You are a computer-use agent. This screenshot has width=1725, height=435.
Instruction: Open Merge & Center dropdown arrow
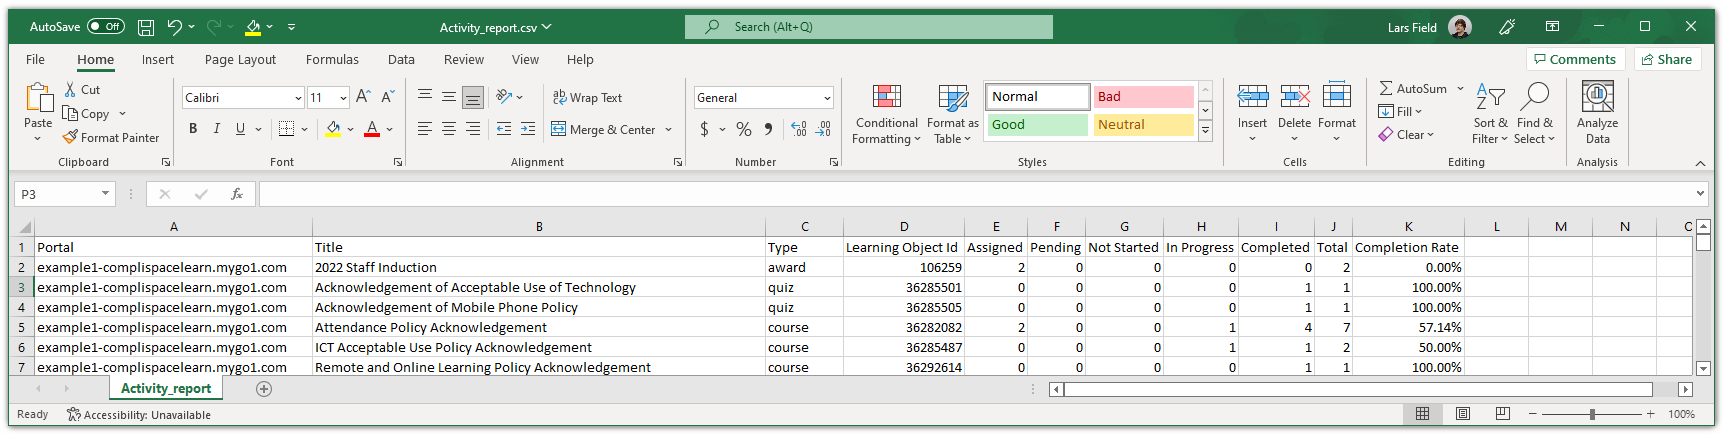click(x=669, y=129)
